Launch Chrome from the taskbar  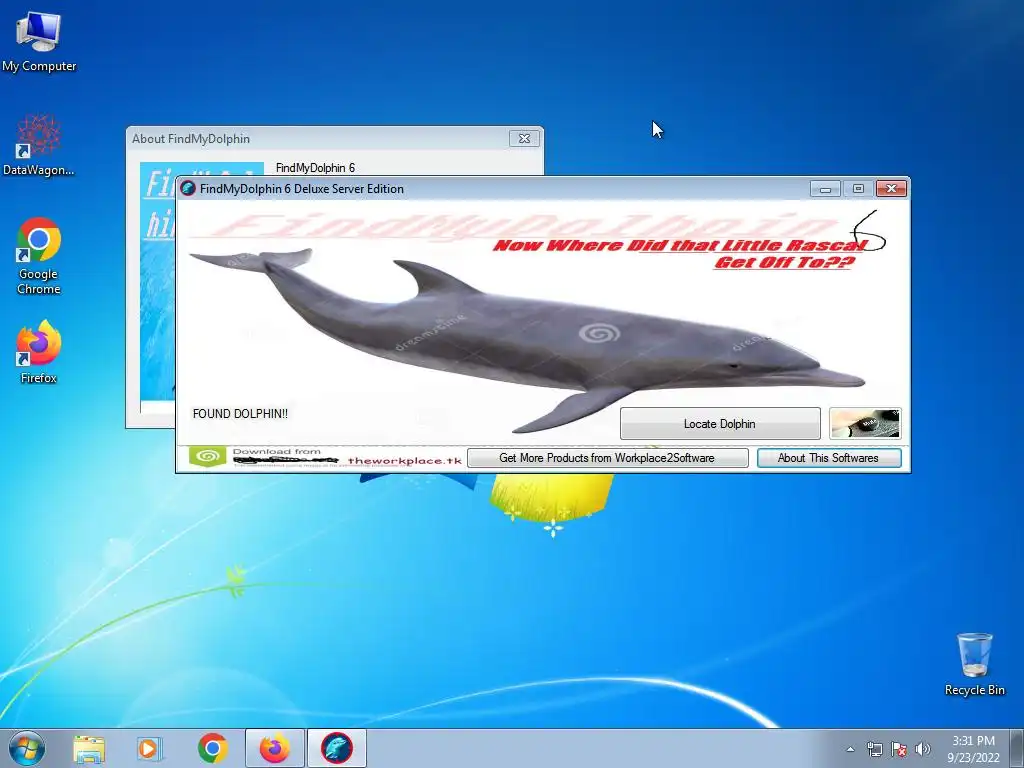point(213,748)
